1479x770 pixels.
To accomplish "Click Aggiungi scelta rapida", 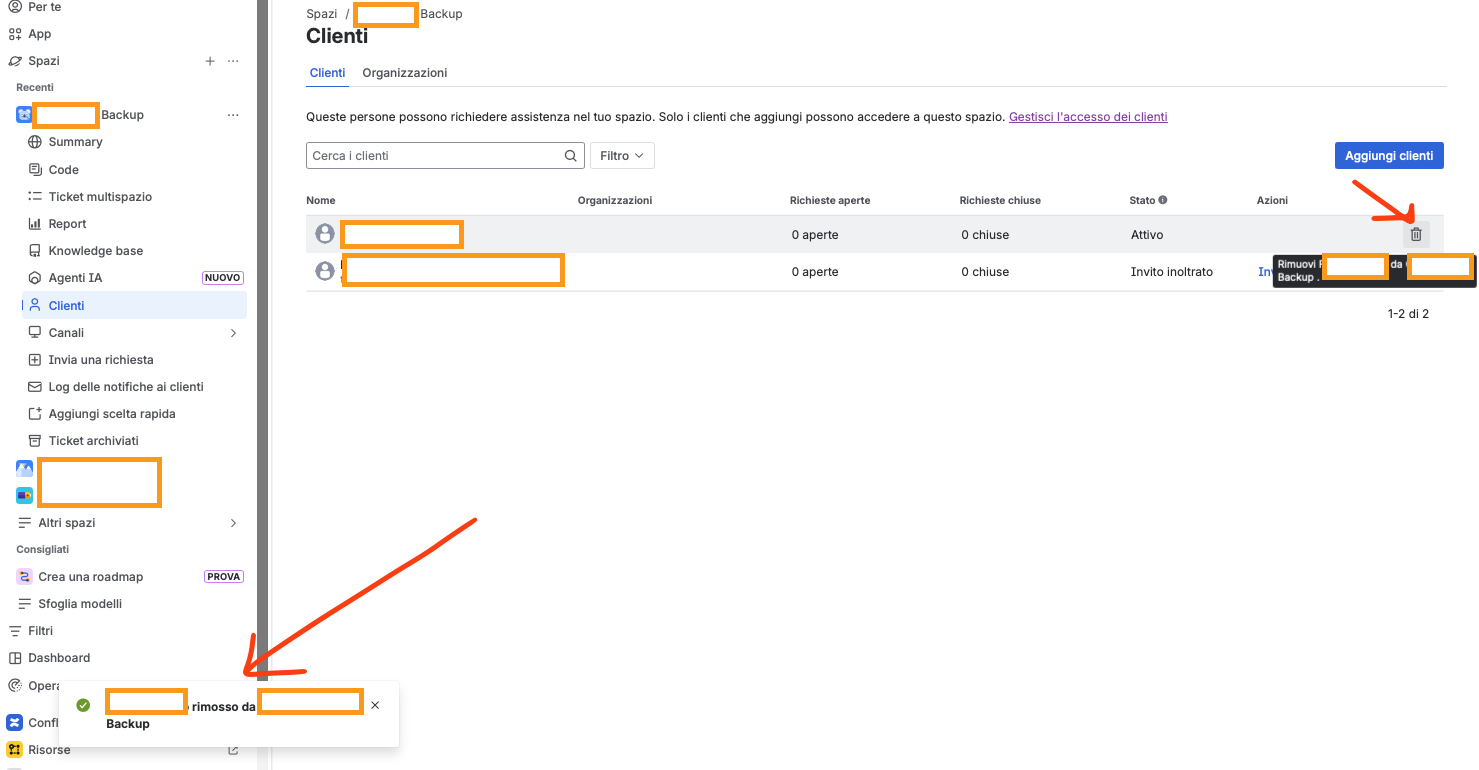I will coord(112,414).
